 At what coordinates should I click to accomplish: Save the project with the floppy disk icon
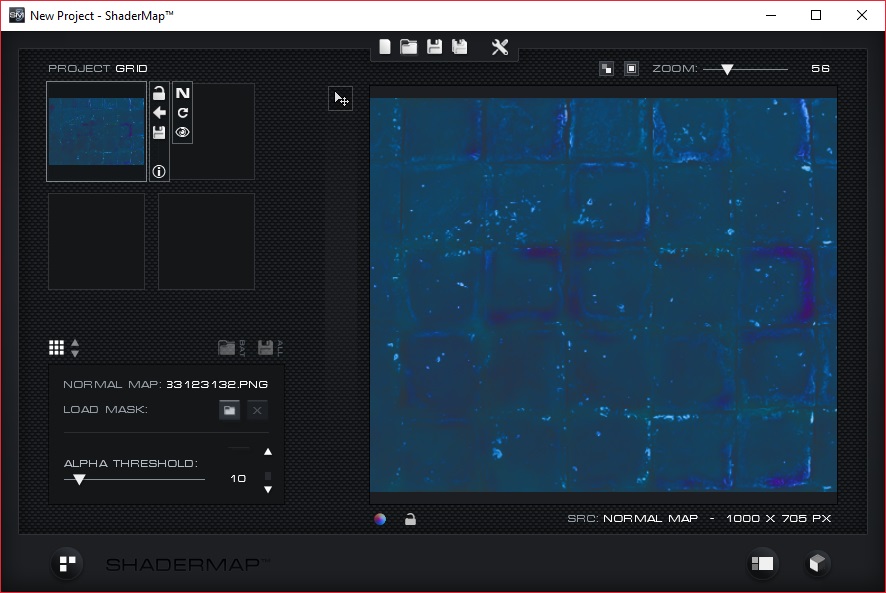click(434, 47)
